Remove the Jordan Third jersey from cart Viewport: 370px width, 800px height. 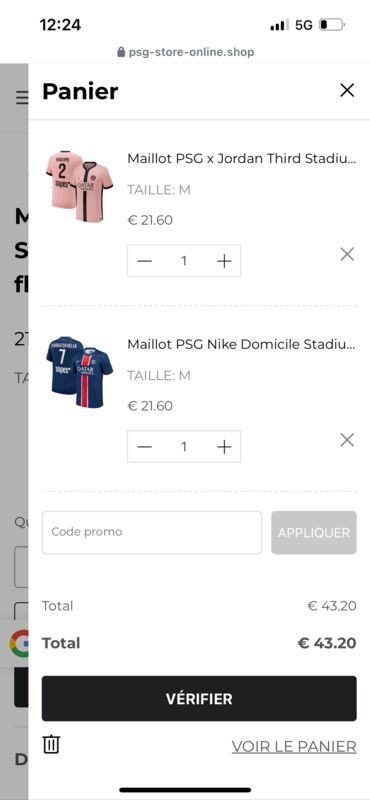[x=347, y=254]
